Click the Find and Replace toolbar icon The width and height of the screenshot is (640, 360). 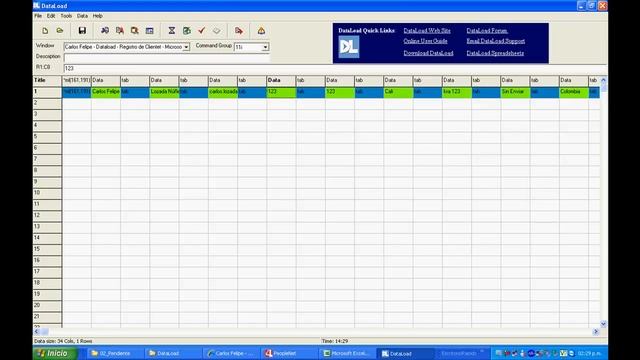click(120, 31)
